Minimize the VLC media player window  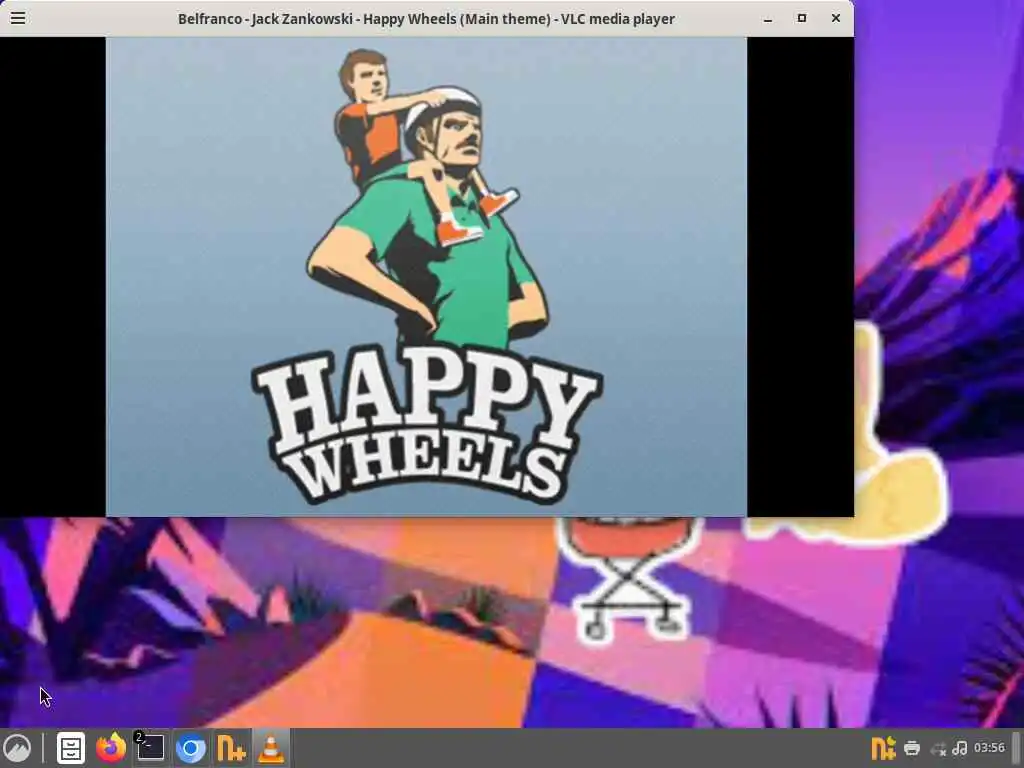[x=768, y=19]
